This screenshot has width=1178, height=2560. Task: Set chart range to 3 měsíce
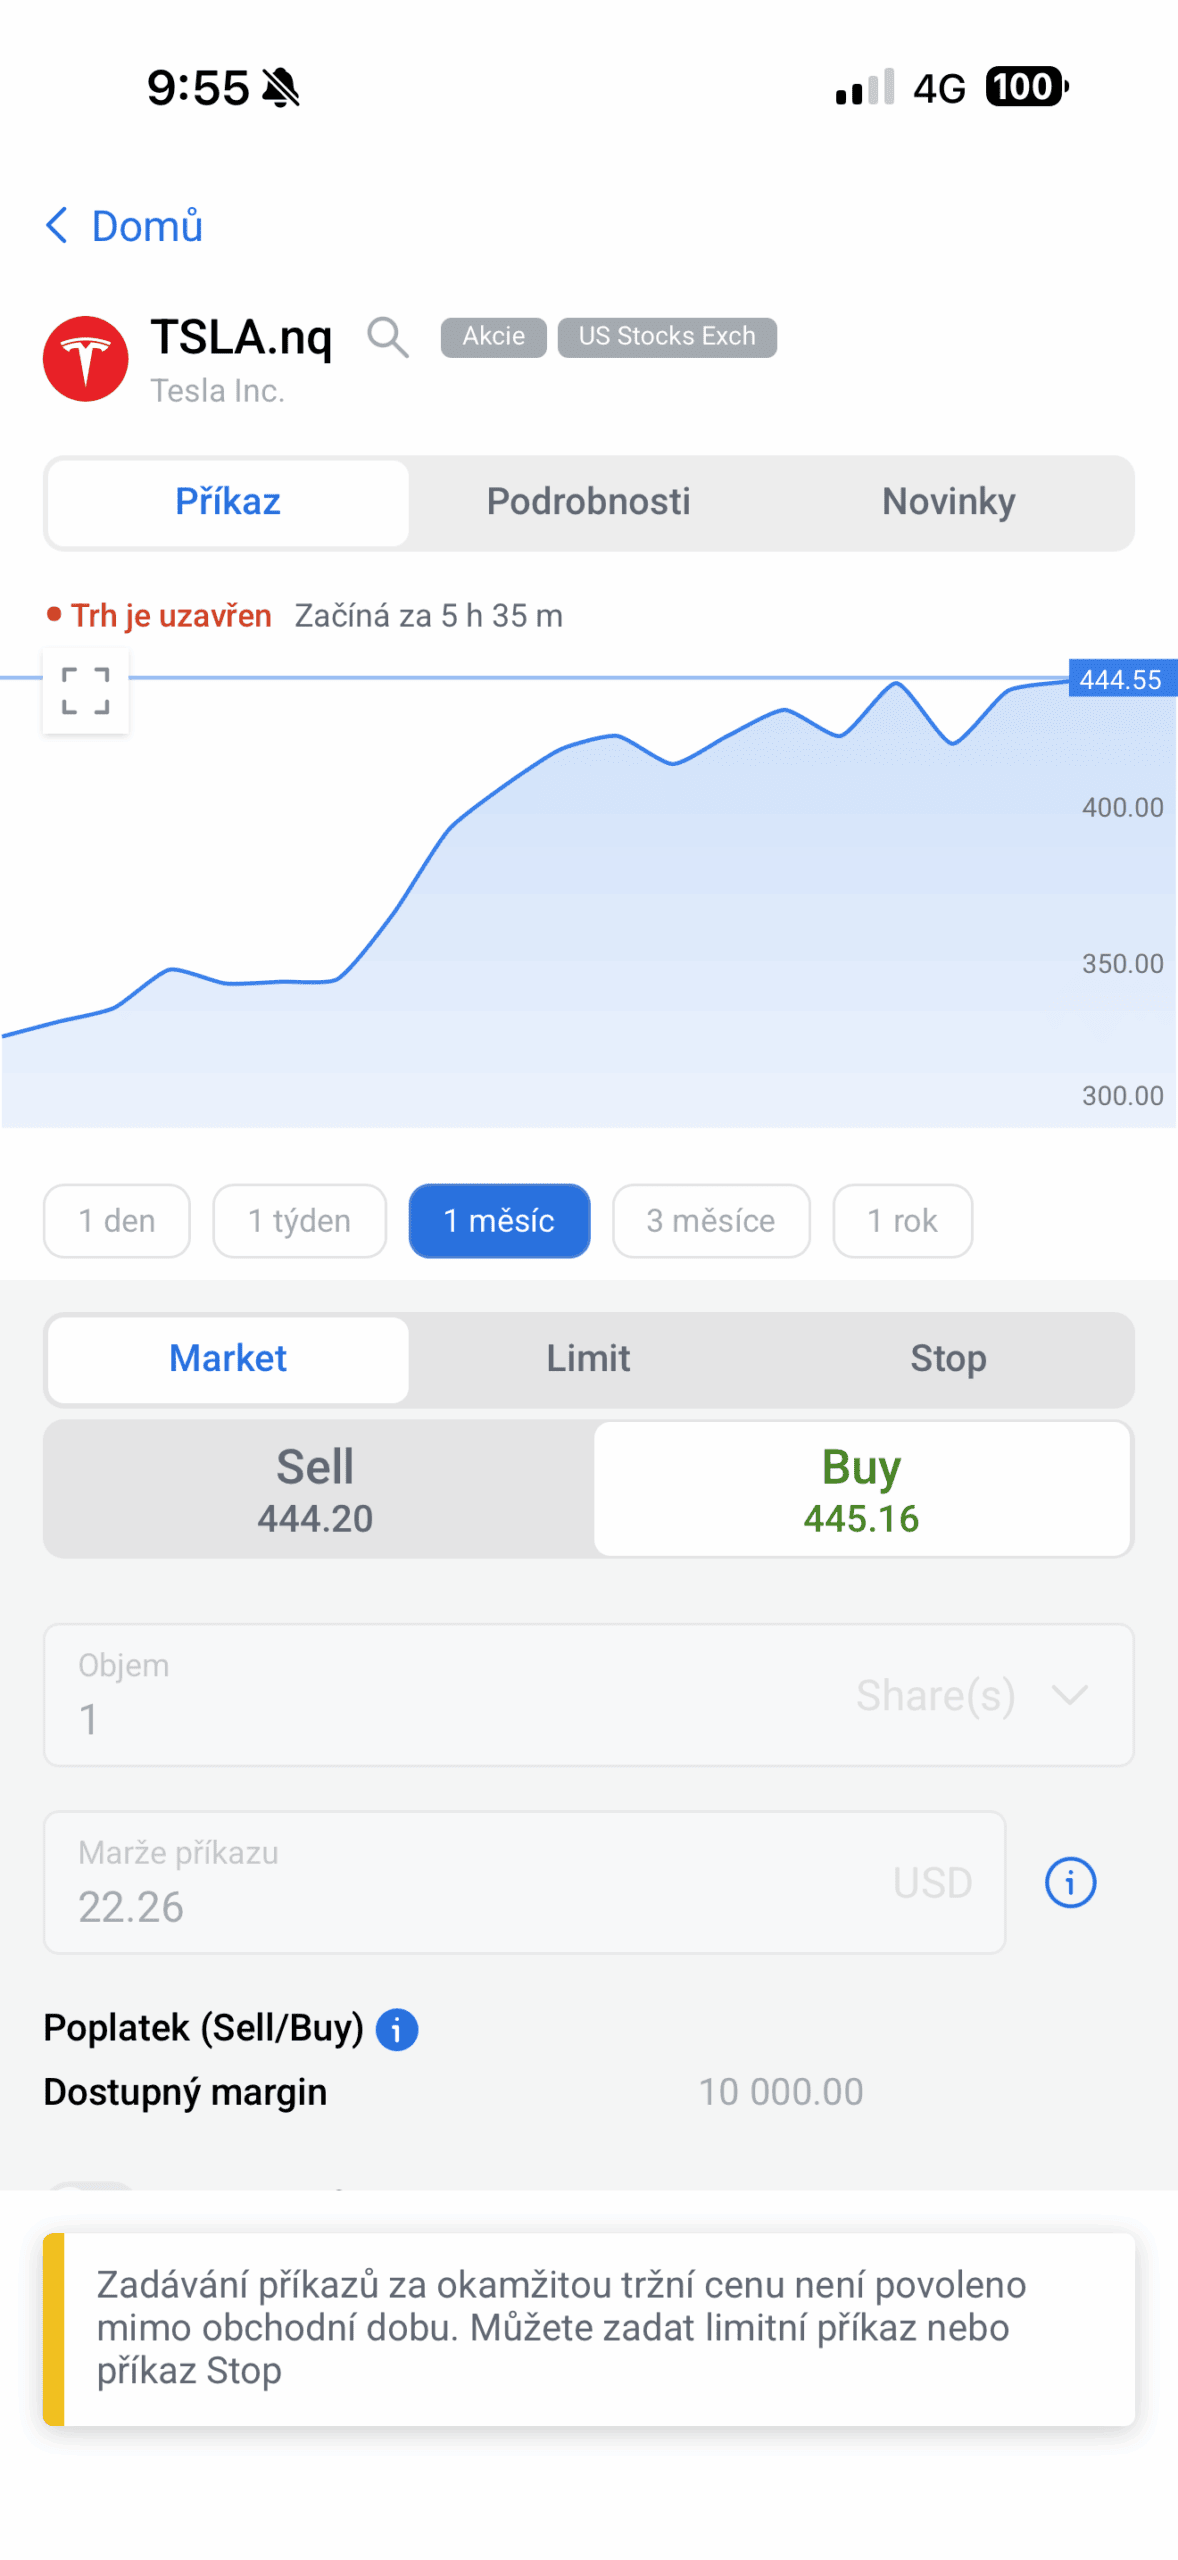click(x=710, y=1221)
